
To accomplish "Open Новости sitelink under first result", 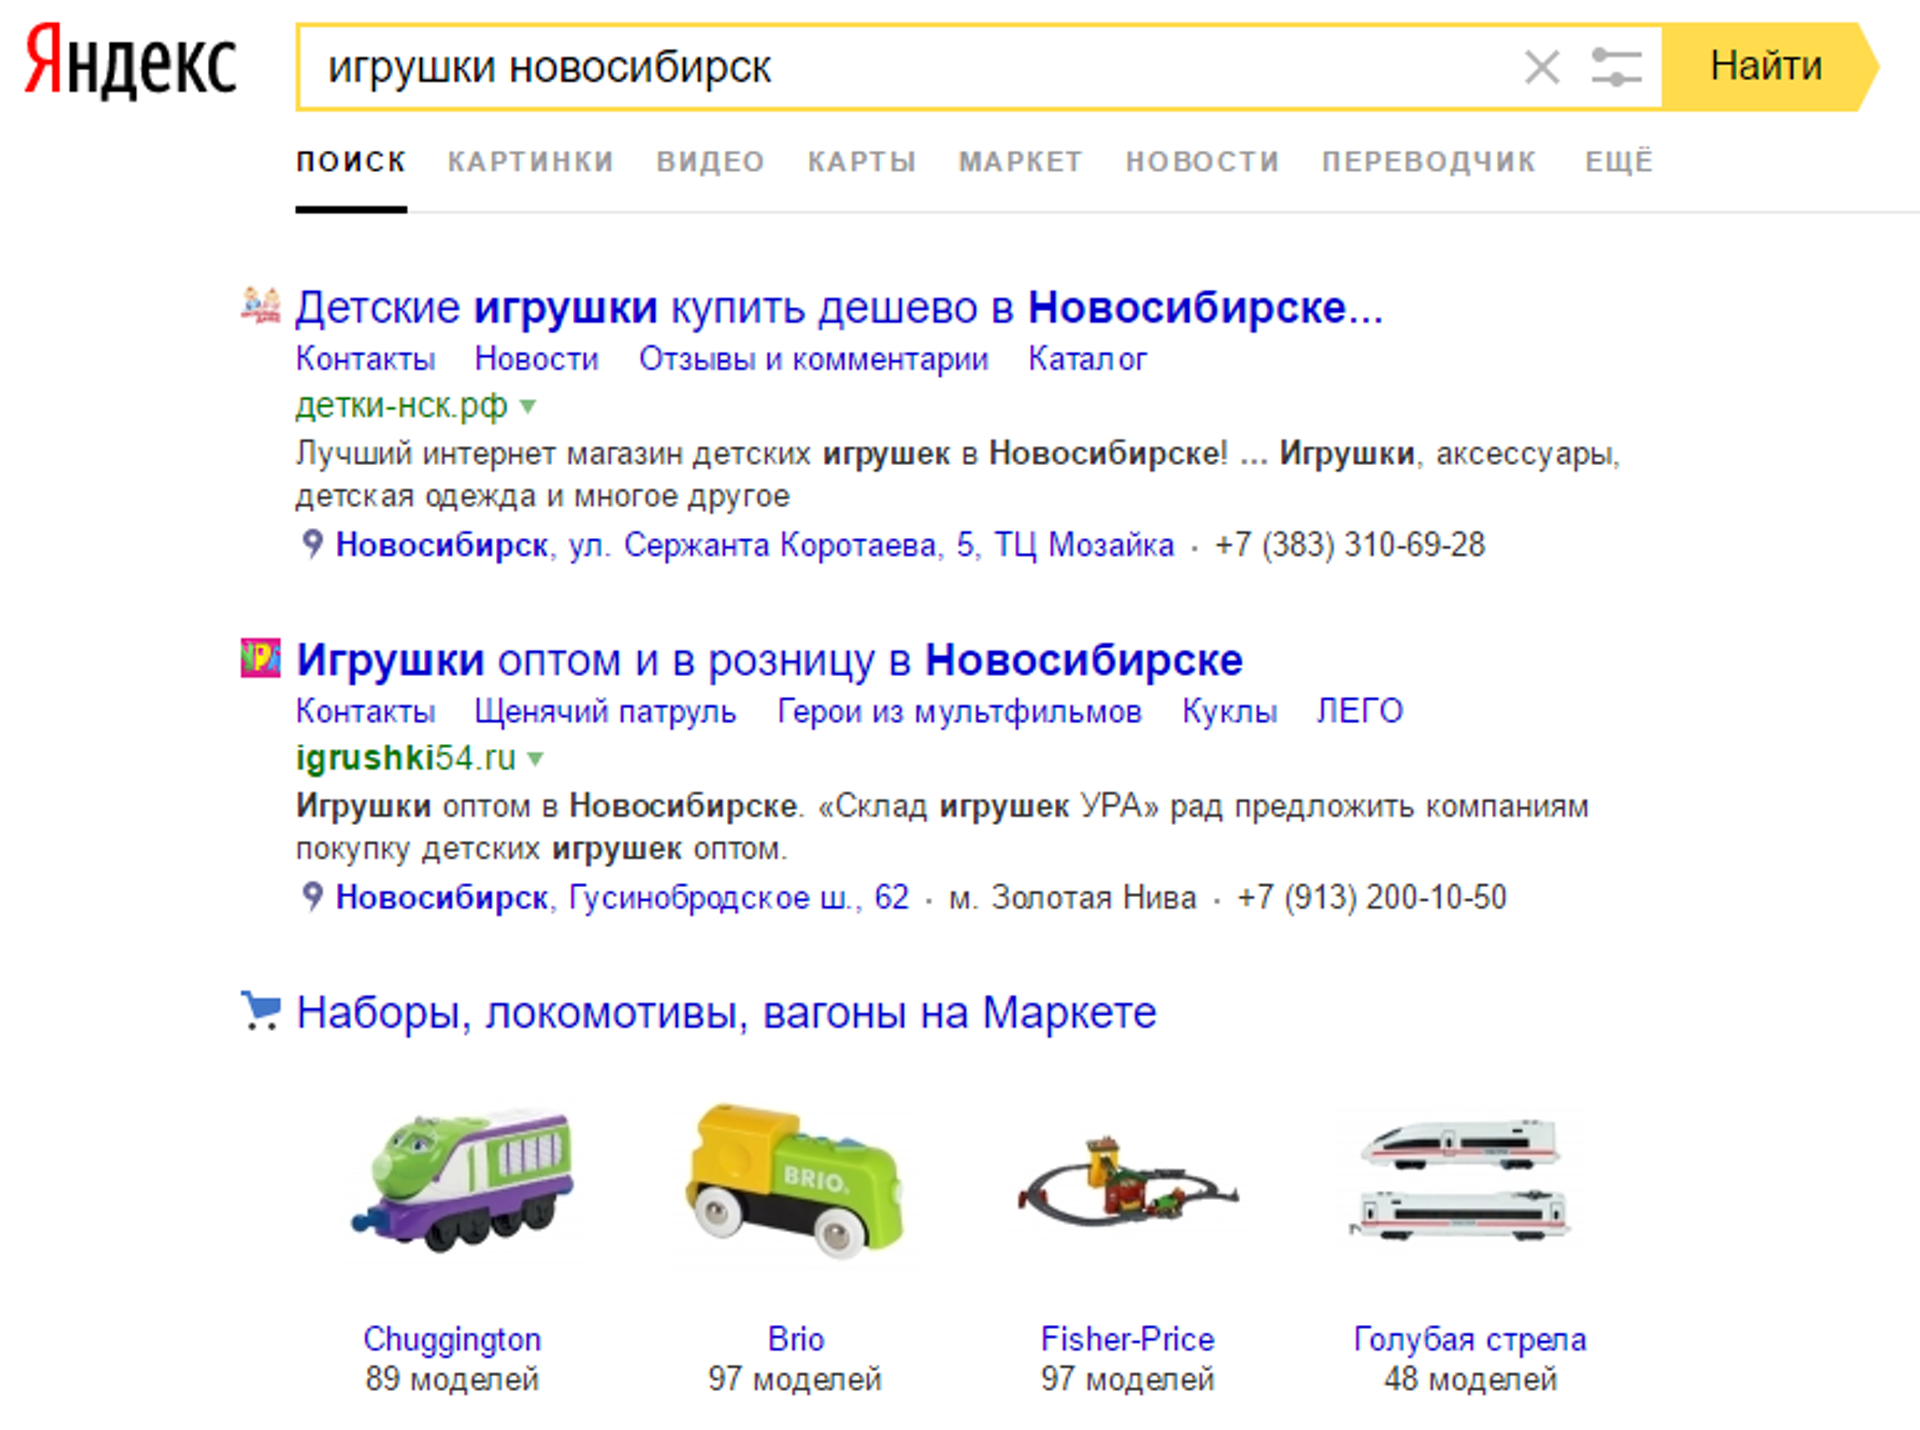I will tap(537, 359).
